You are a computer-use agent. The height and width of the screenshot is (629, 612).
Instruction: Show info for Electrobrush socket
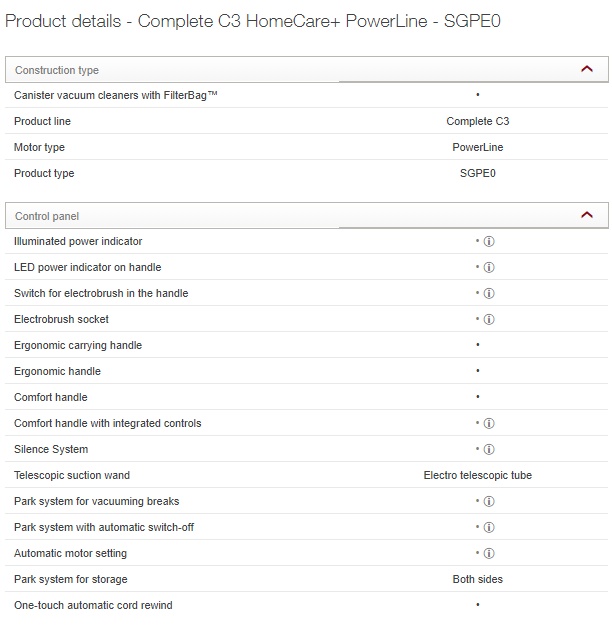pos(489,320)
